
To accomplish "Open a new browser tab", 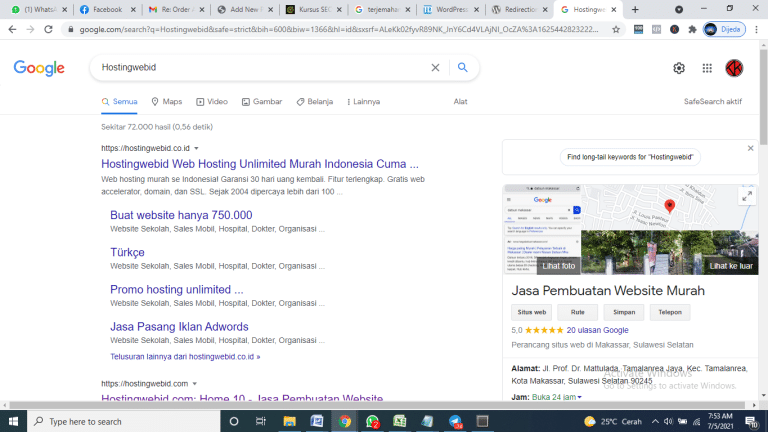I will (635, 9).
